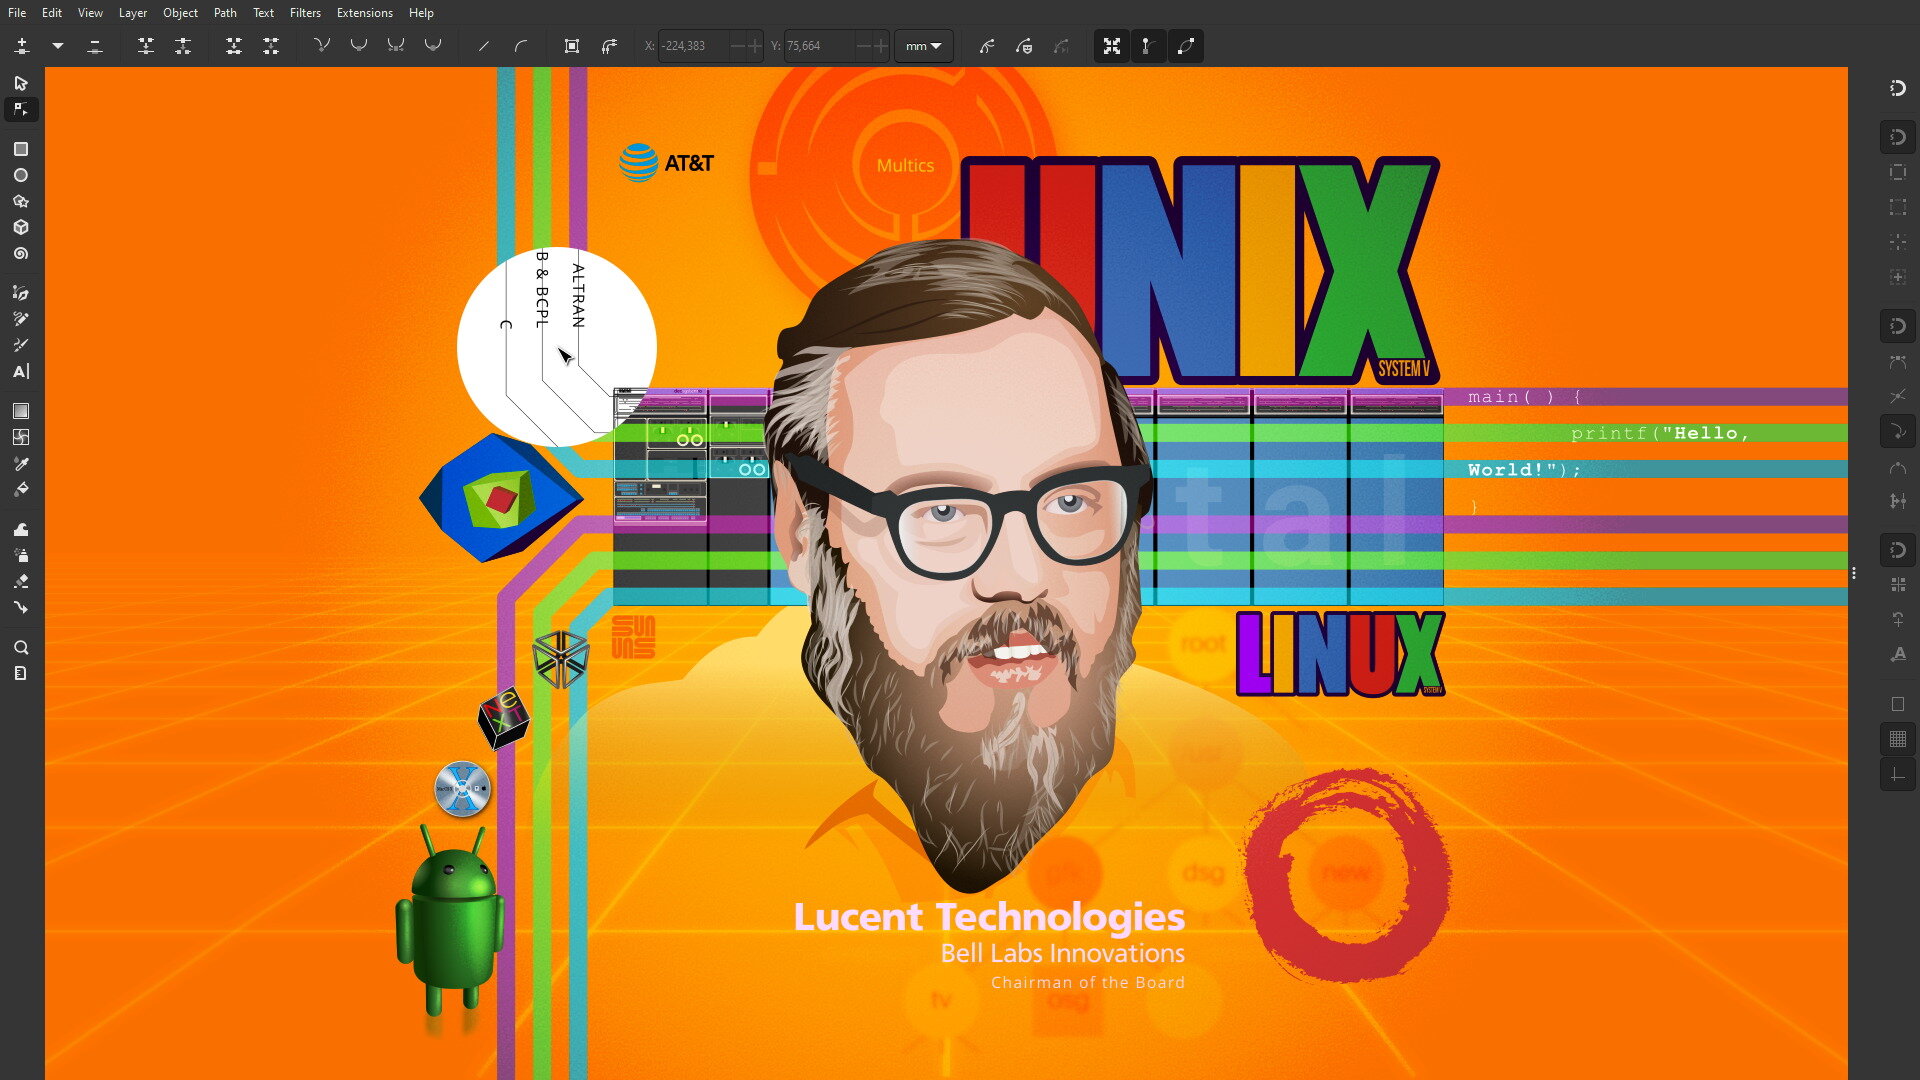
Task: Select the Paint Bucket tool
Action: 21,489
